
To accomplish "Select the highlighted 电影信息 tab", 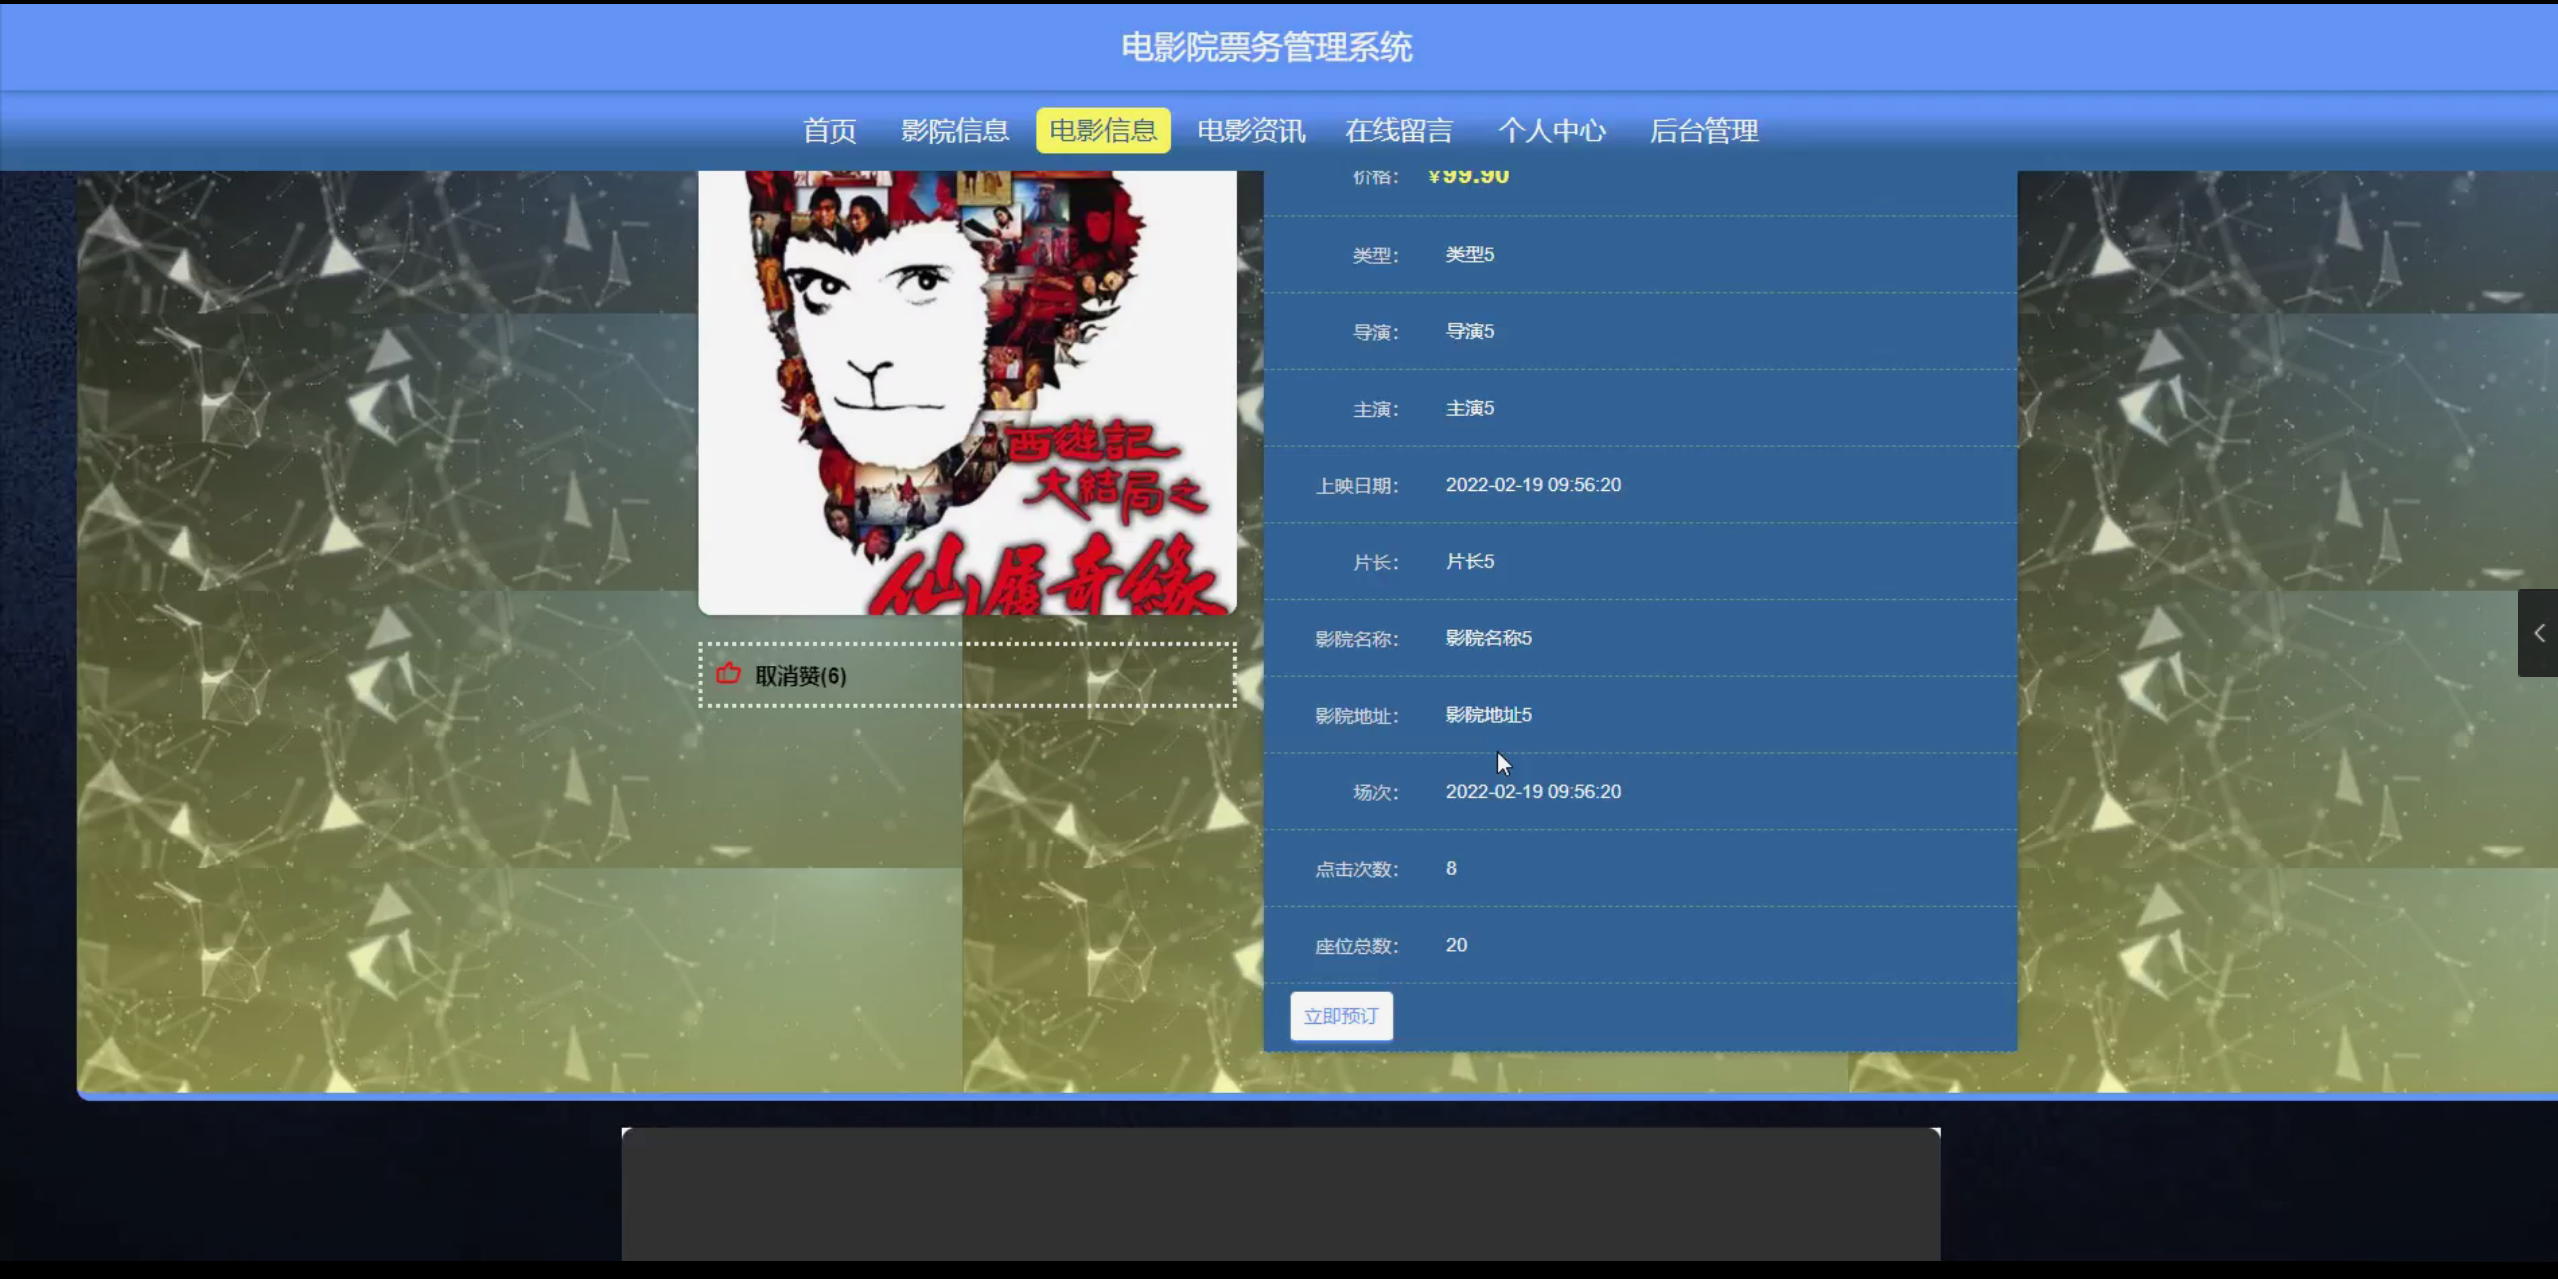I will [x=1102, y=131].
